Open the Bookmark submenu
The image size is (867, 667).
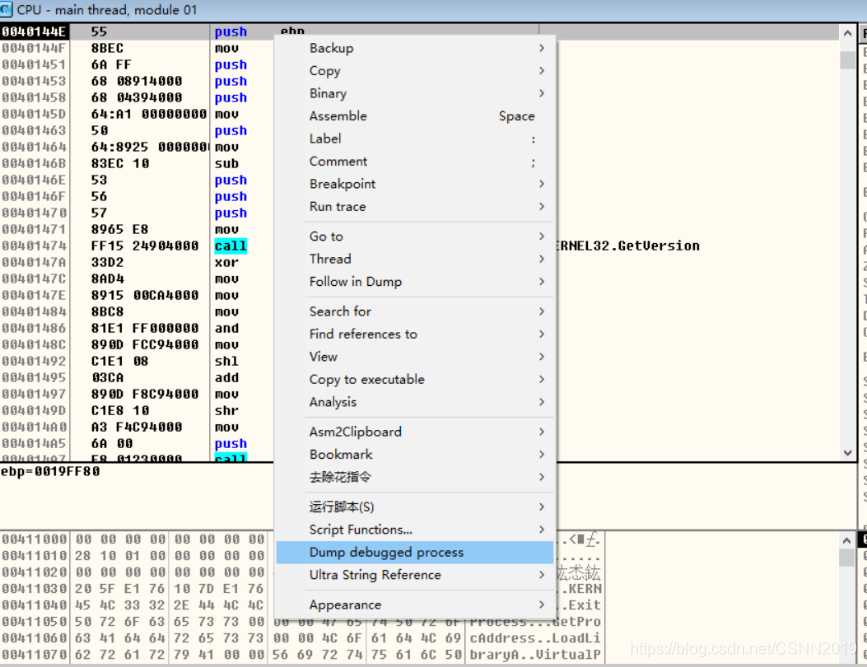415,455
